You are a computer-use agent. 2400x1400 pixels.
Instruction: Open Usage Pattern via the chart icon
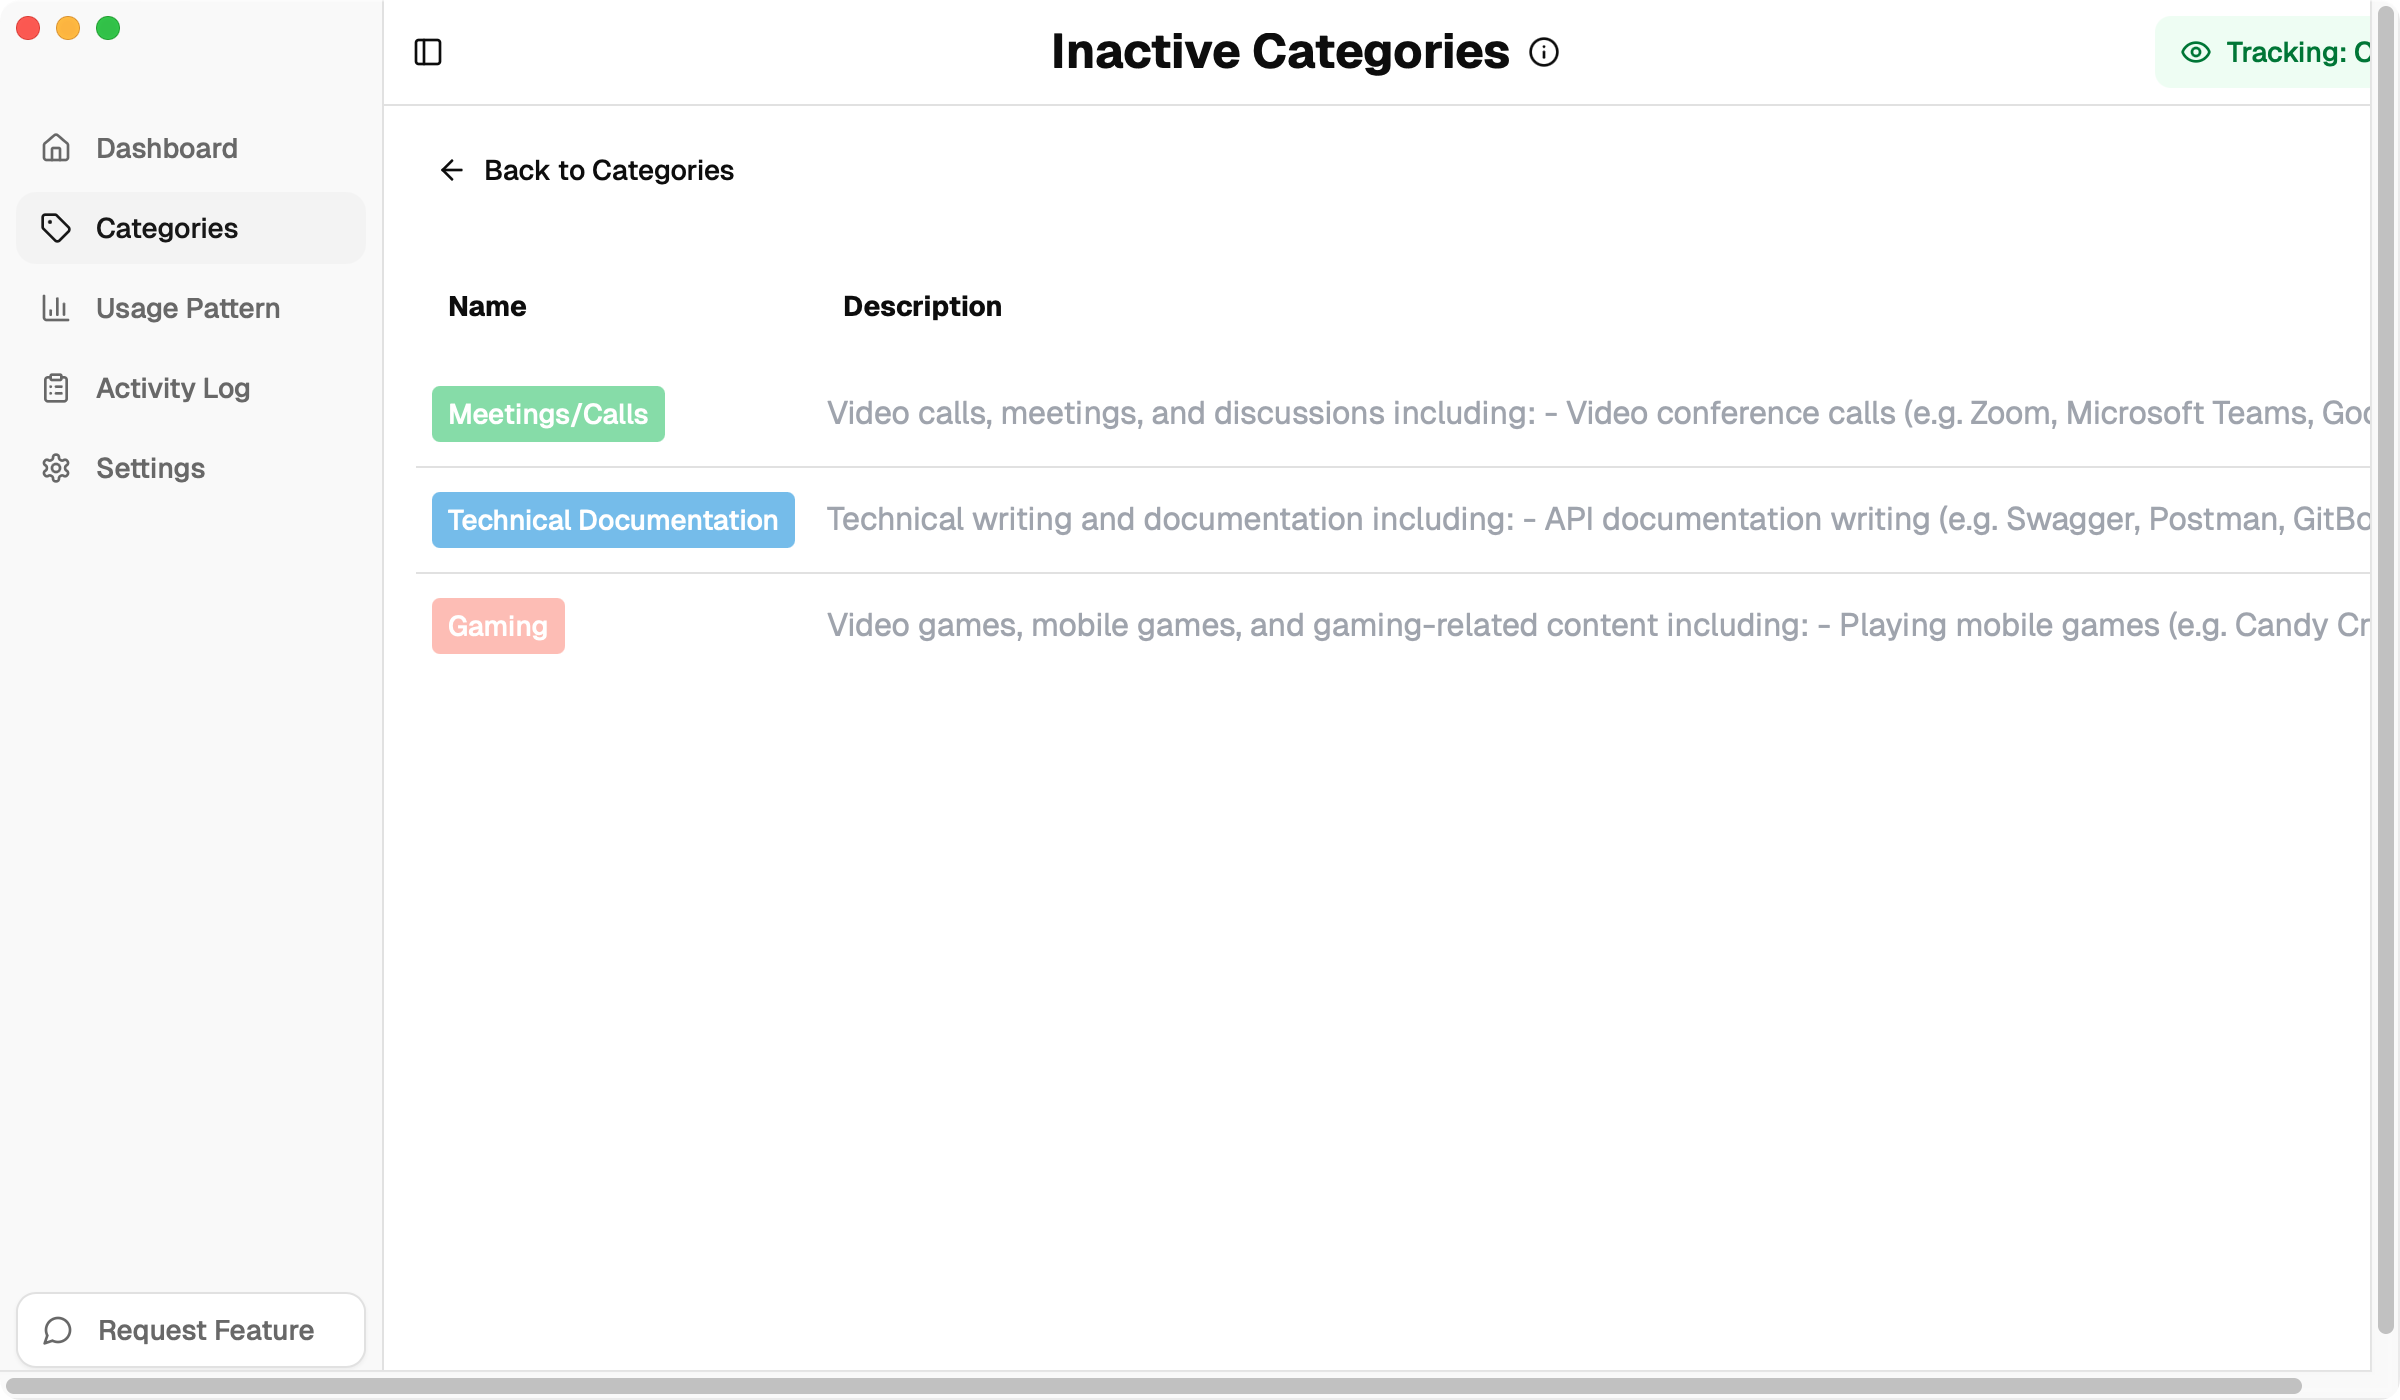[56, 308]
